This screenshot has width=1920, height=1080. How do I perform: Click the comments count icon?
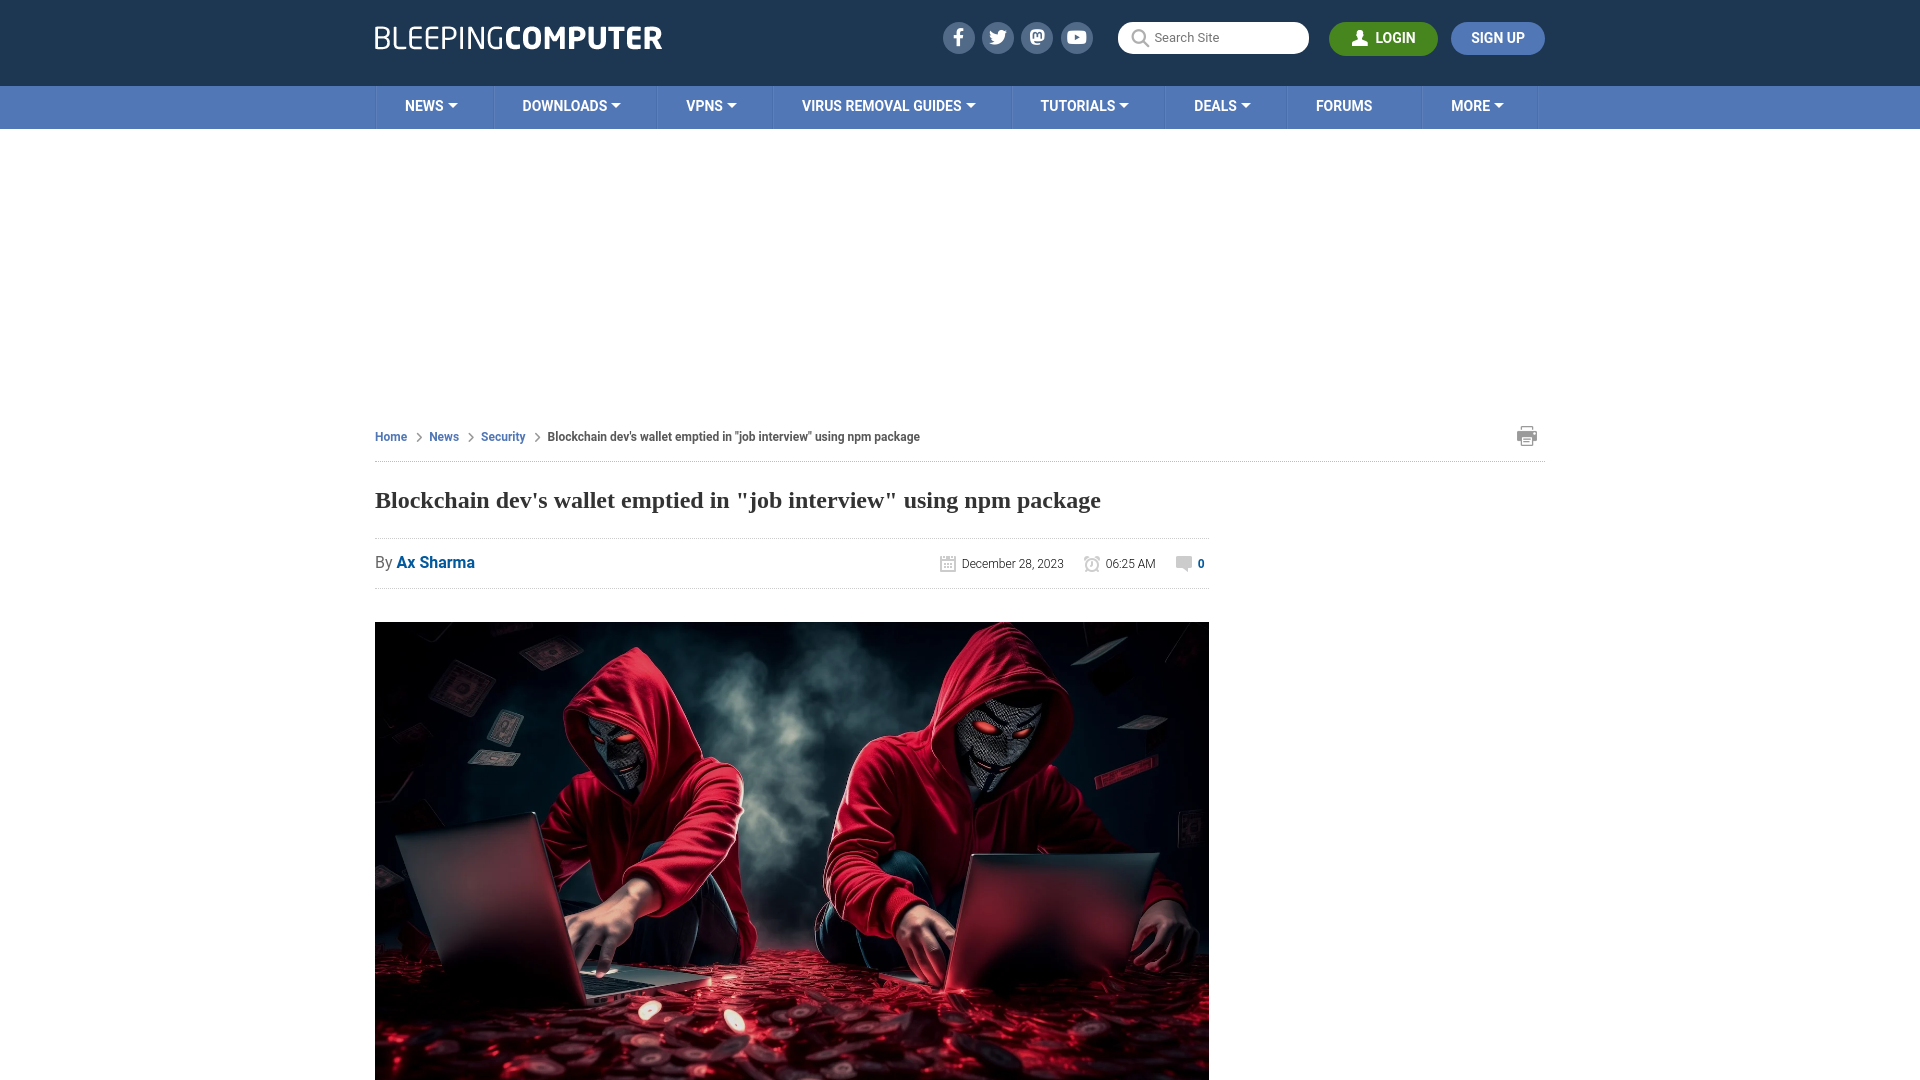[x=1184, y=562]
